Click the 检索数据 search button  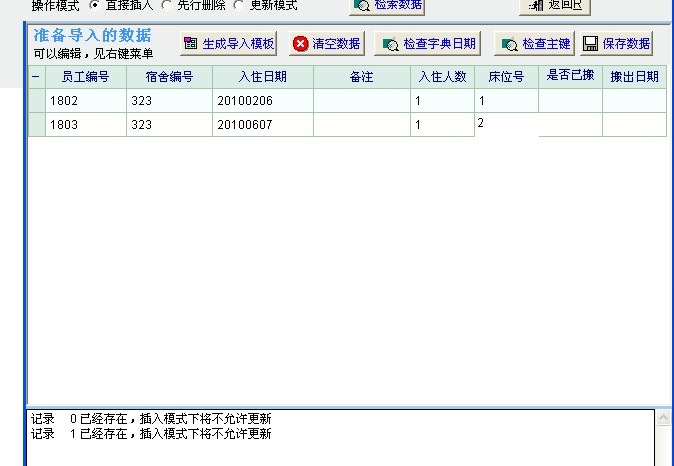387,5
